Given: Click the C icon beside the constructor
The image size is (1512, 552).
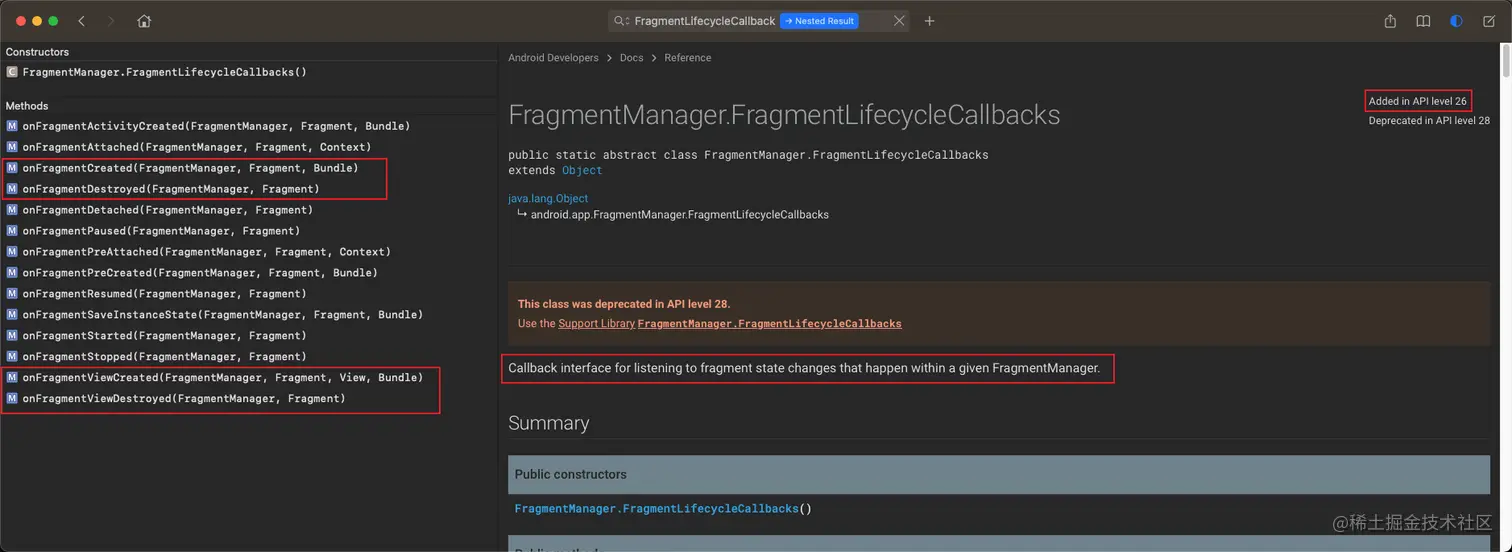Looking at the screenshot, I should coord(12,72).
